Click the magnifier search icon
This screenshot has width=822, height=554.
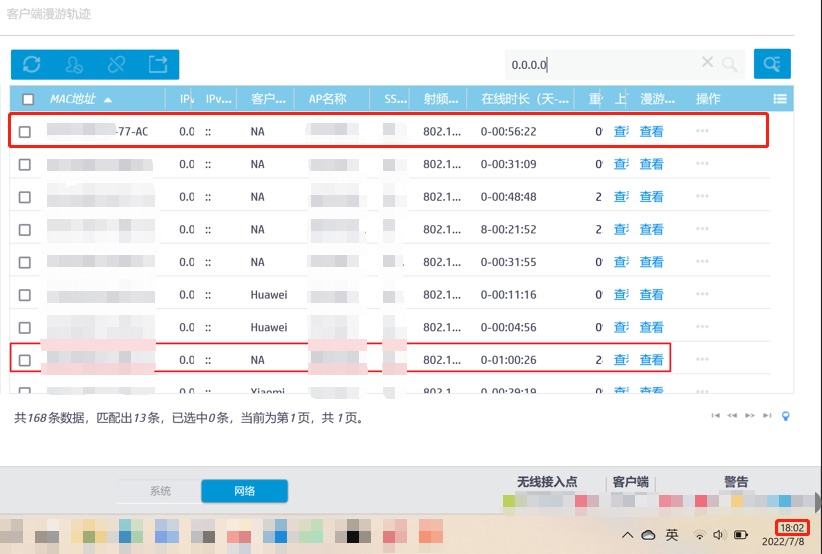point(731,64)
